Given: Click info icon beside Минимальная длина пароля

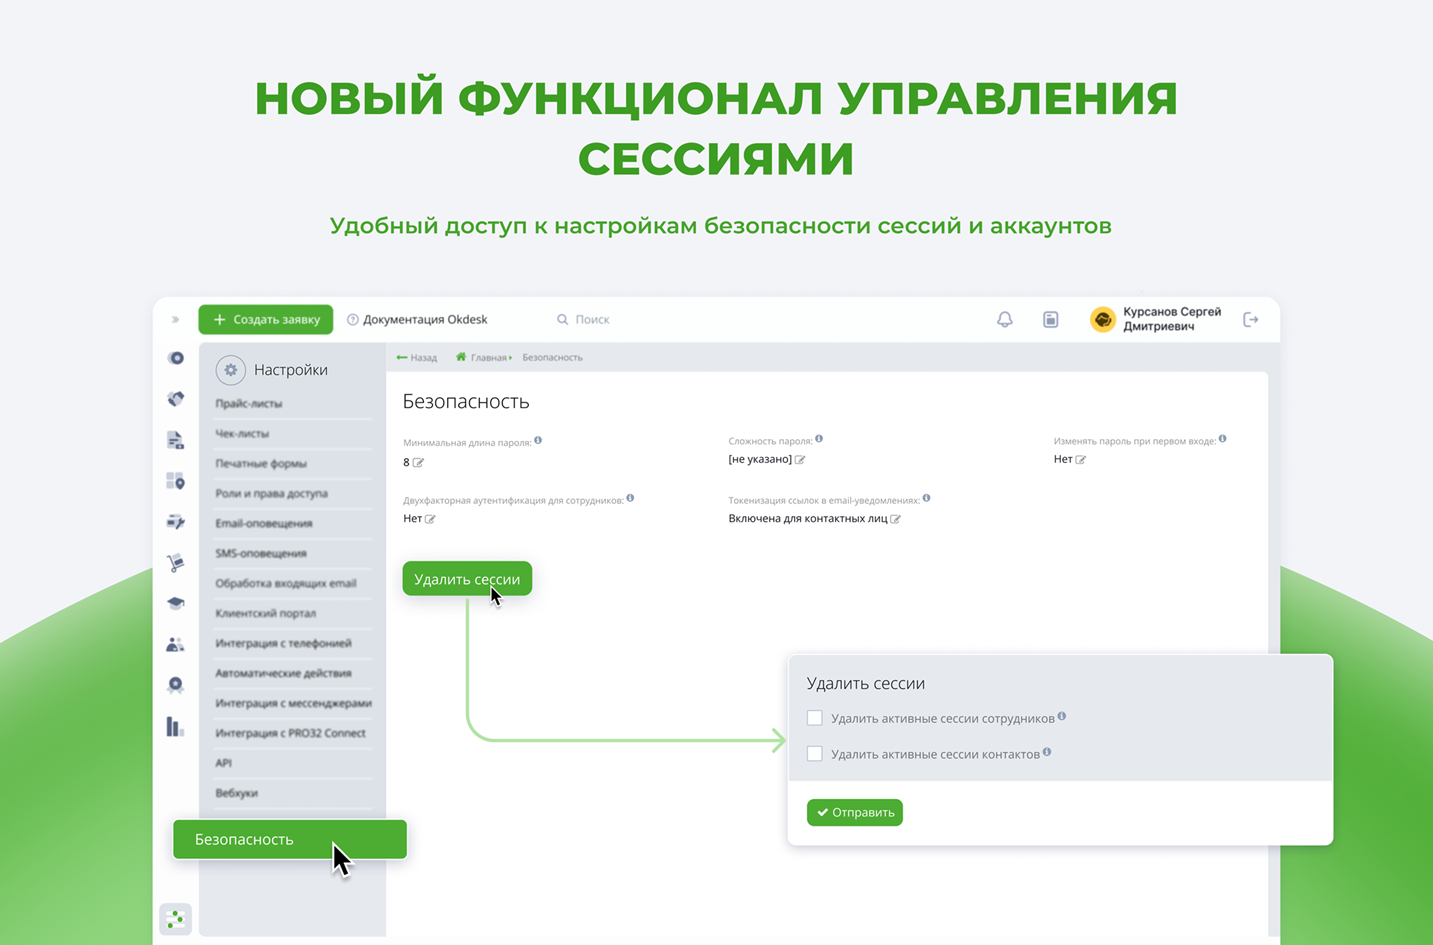Looking at the screenshot, I should 538,440.
